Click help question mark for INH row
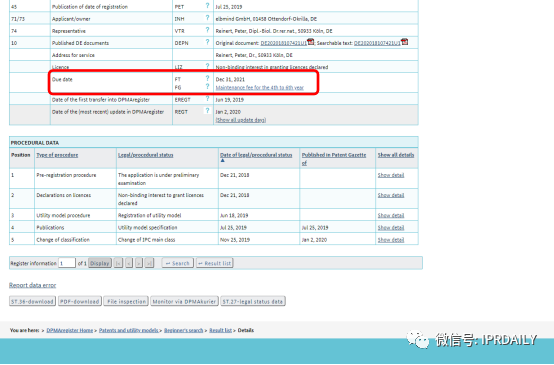 click(207, 18)
